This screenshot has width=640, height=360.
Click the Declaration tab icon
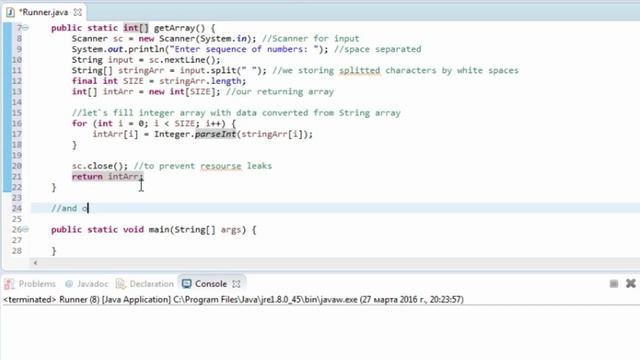[120, 284]
